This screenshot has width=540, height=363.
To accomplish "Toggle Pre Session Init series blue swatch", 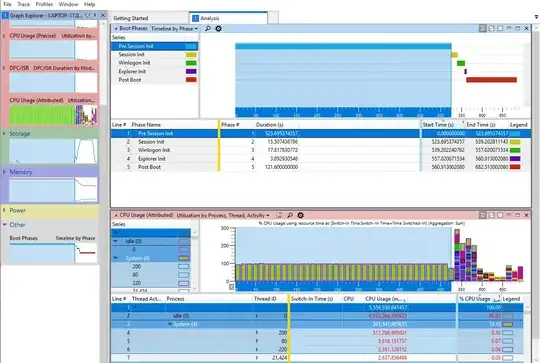I will 191,46.
